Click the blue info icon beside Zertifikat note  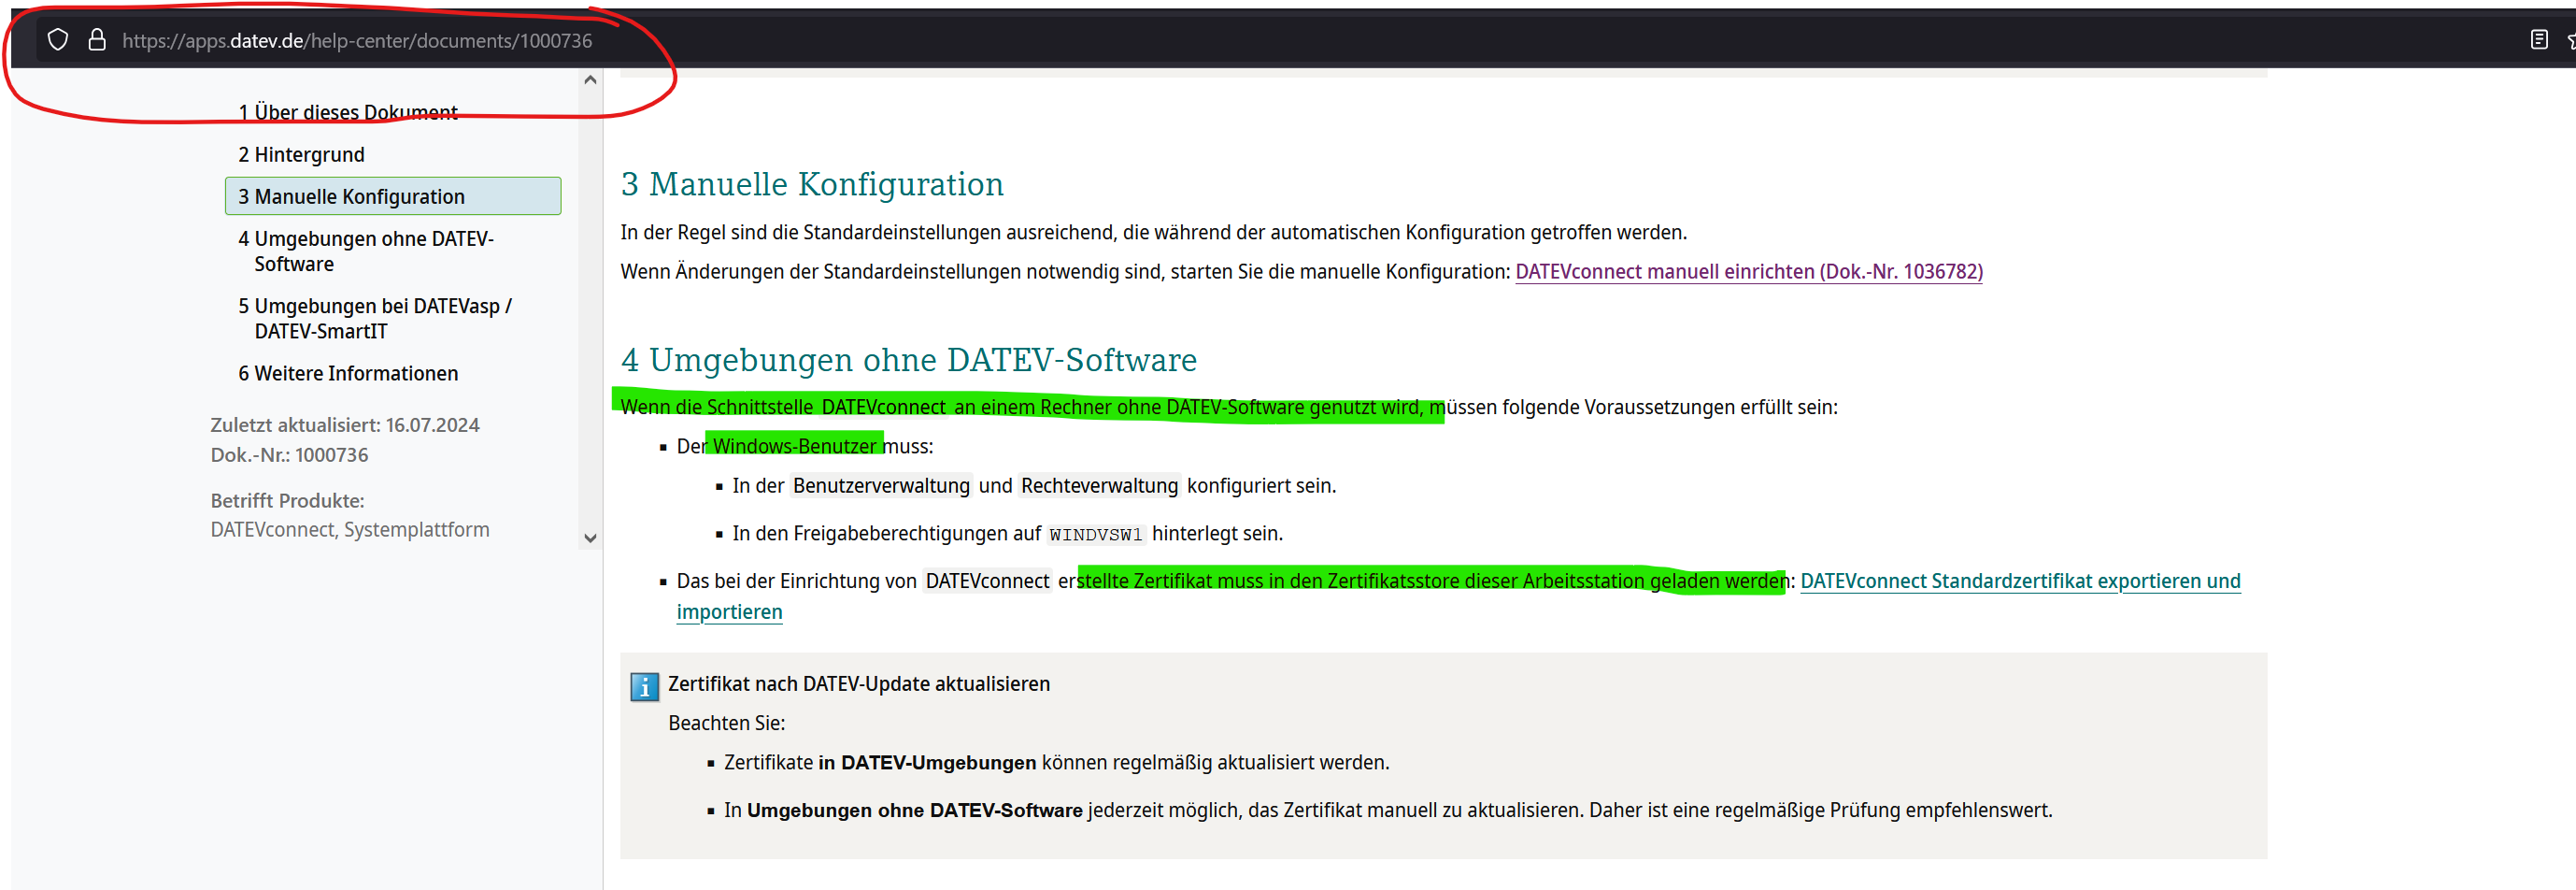pyautogui.click(x=644, y=686)
